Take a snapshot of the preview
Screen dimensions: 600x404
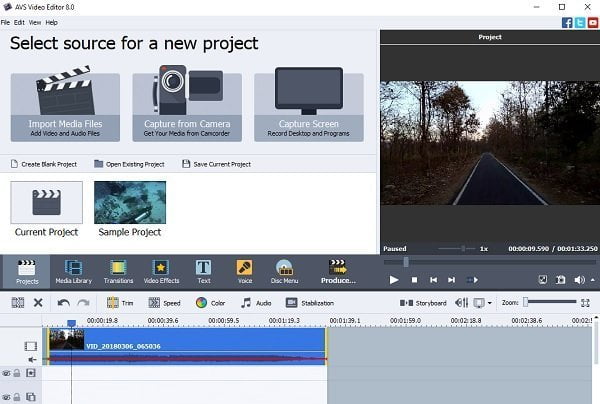[x=561, y=280]
